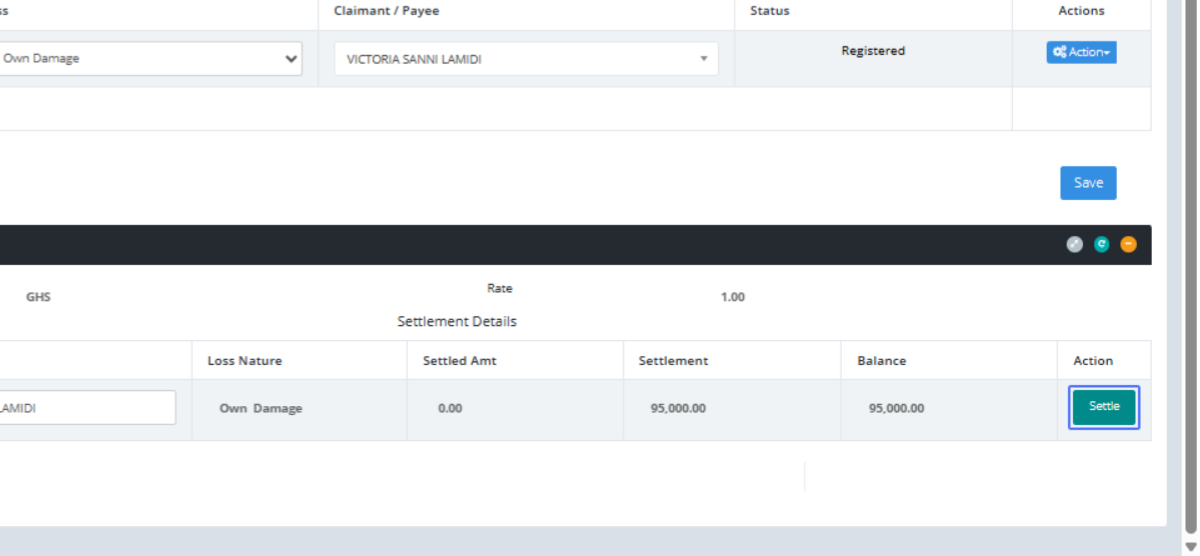This screenshot has height=556, width=1200.
Task: Collapse the panel with orange minus icon
Action: click(x=1128, y=244)
